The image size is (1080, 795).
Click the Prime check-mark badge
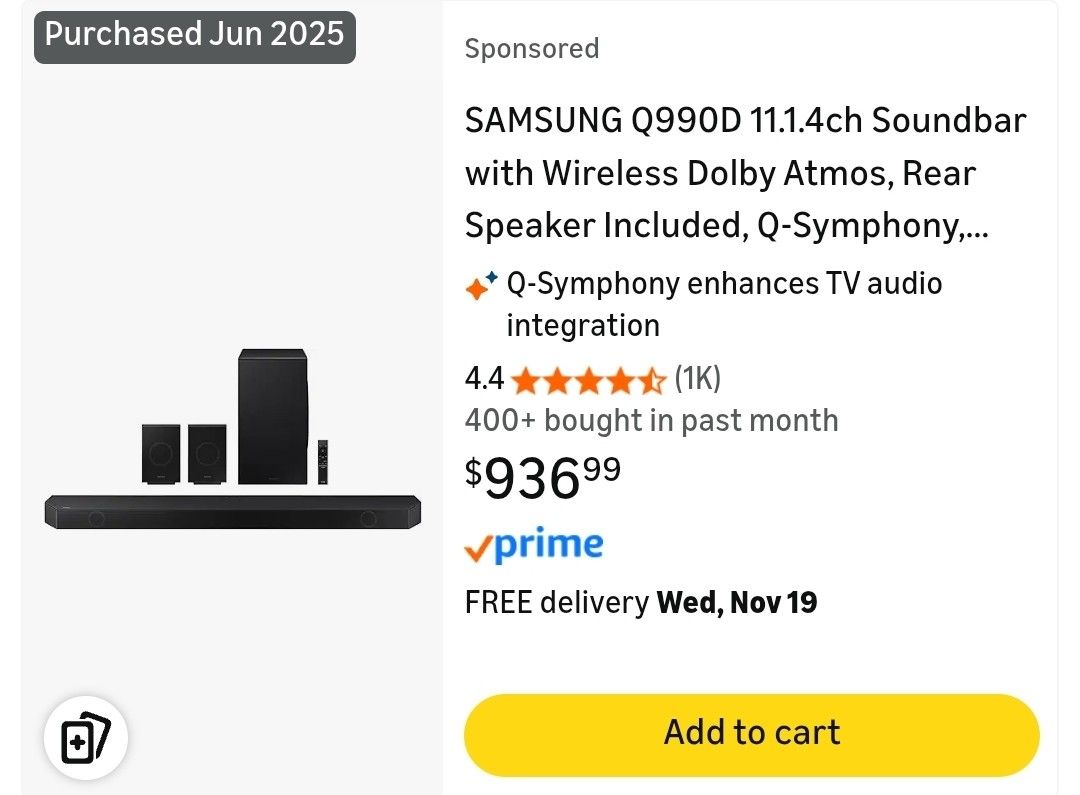coord(479,544)
